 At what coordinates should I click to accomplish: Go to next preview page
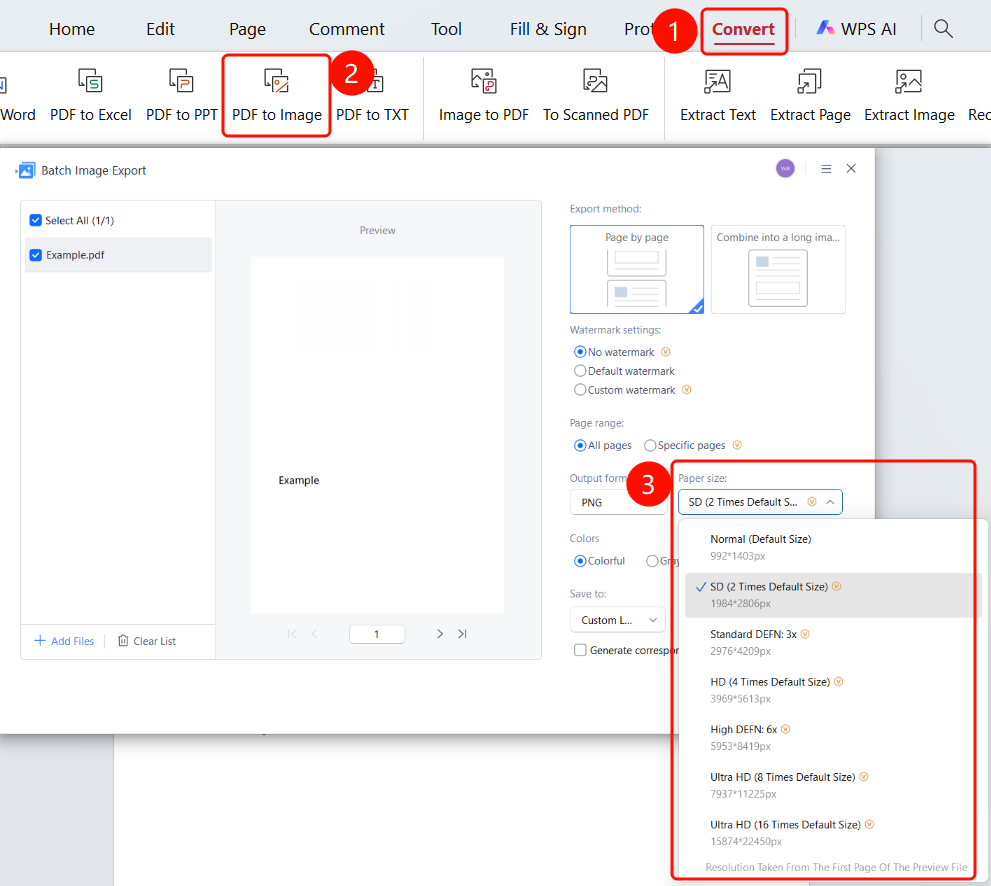(440, 634)
